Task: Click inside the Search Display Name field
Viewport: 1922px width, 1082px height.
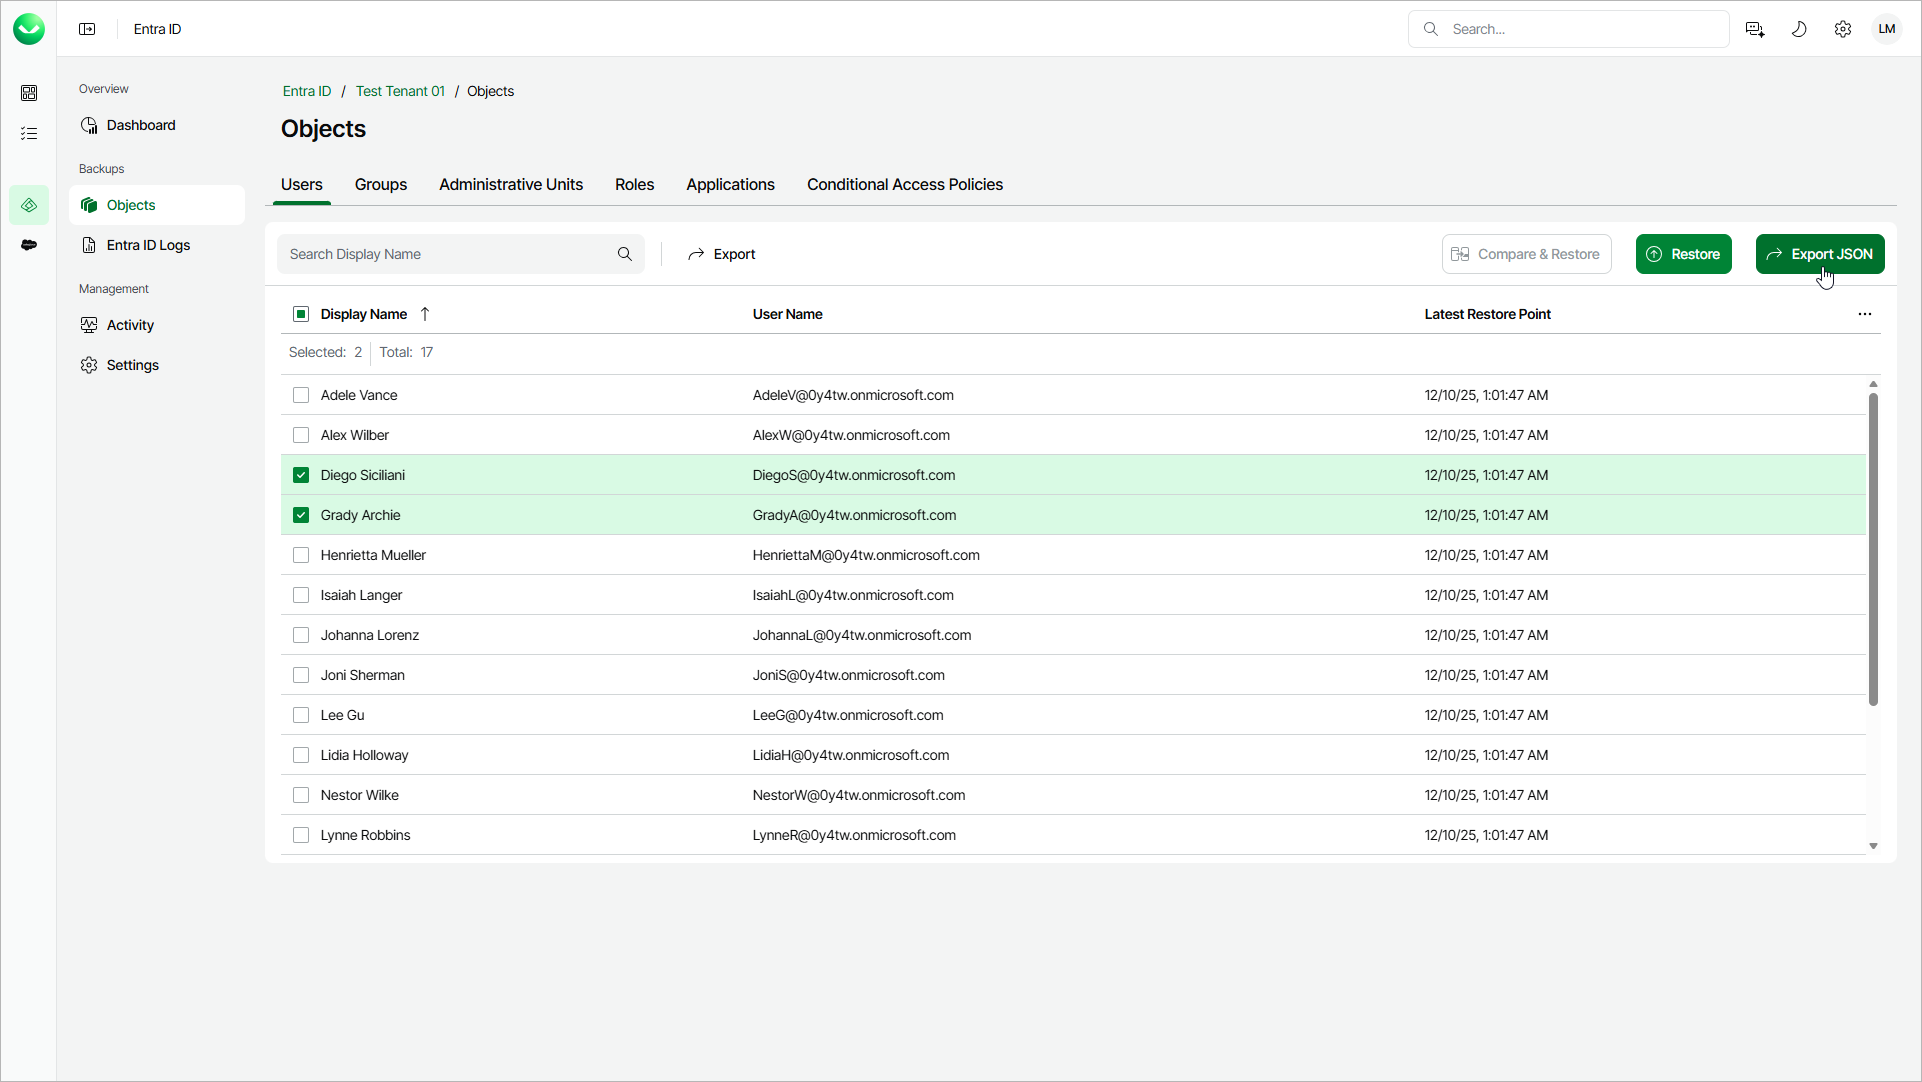Action: pyautogui.click(x=440, y=254)
